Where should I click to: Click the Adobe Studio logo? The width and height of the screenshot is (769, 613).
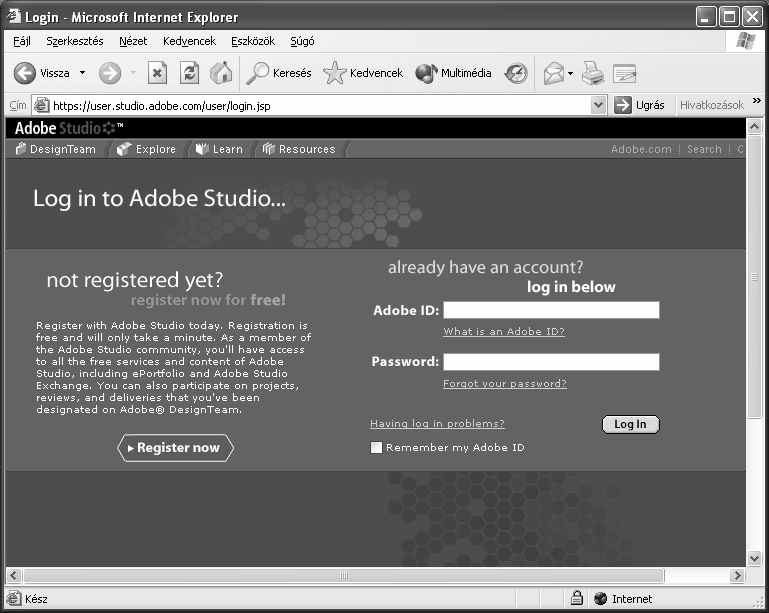point(69,128)
